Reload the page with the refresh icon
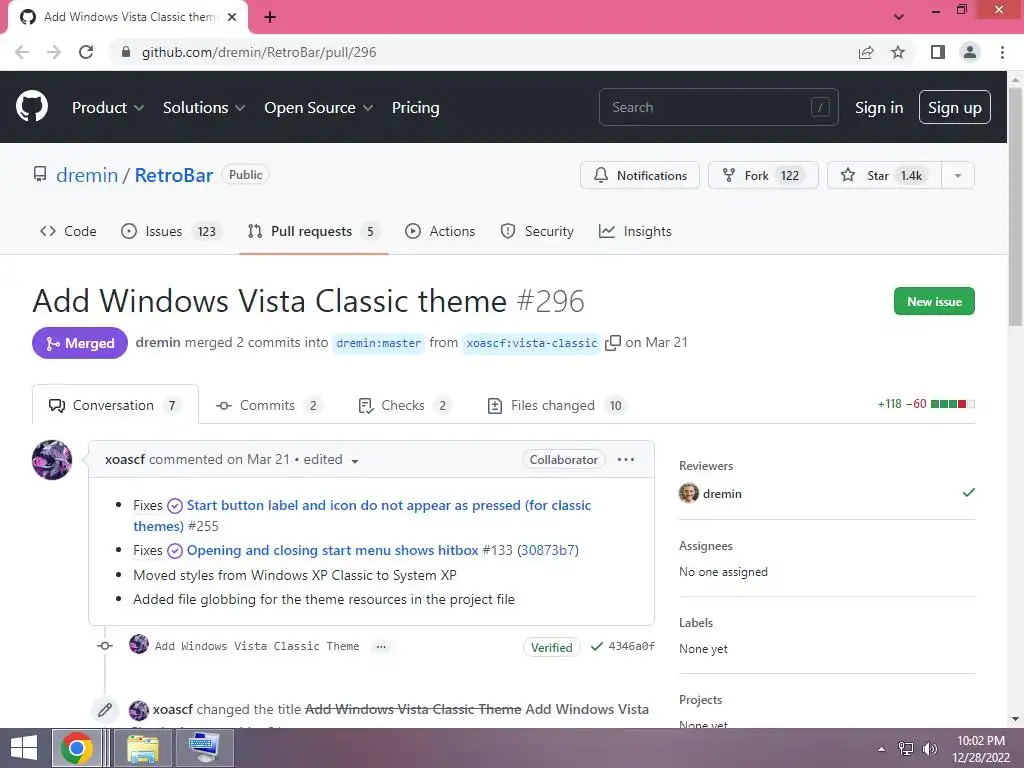This screenshot has width=1024, height=768. (86, 52)
